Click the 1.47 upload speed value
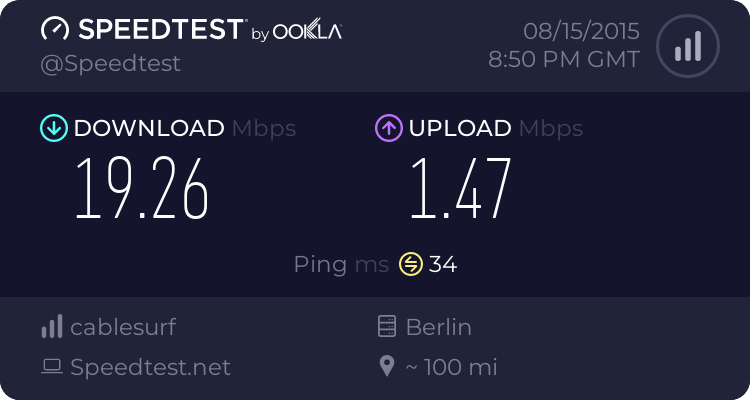This screenshot has height=400, width=750. pyautogui.click(x=460, y=189)
